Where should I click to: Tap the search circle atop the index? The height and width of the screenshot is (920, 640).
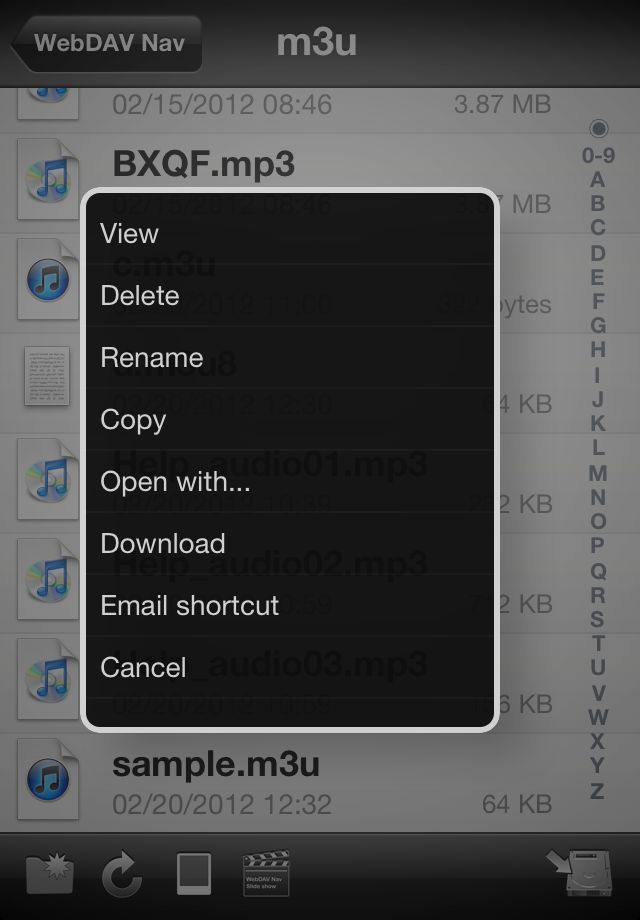pyautogui.click(x=598, y=128)
